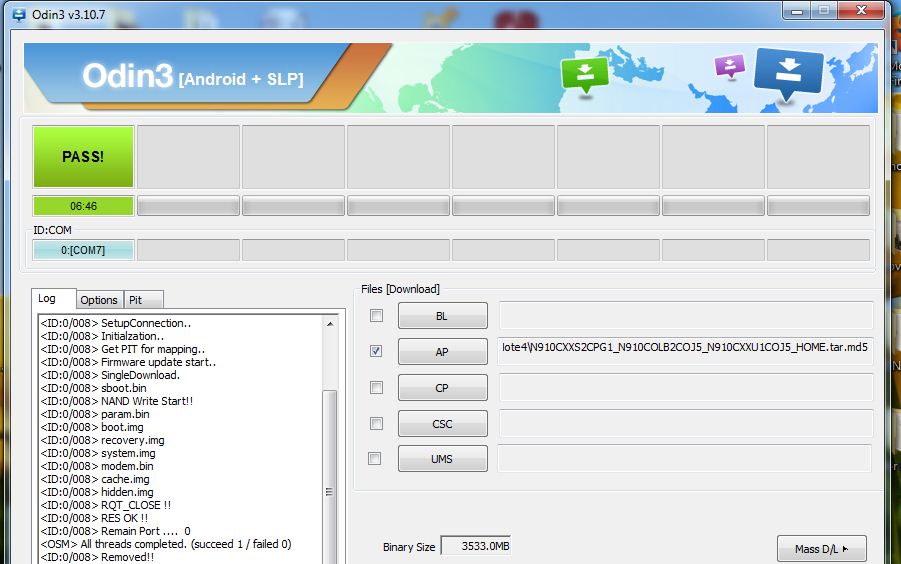Screen dimensions: 901x564
Task: Grab the log panel scrollbar thumb
Action: point(329,477)
